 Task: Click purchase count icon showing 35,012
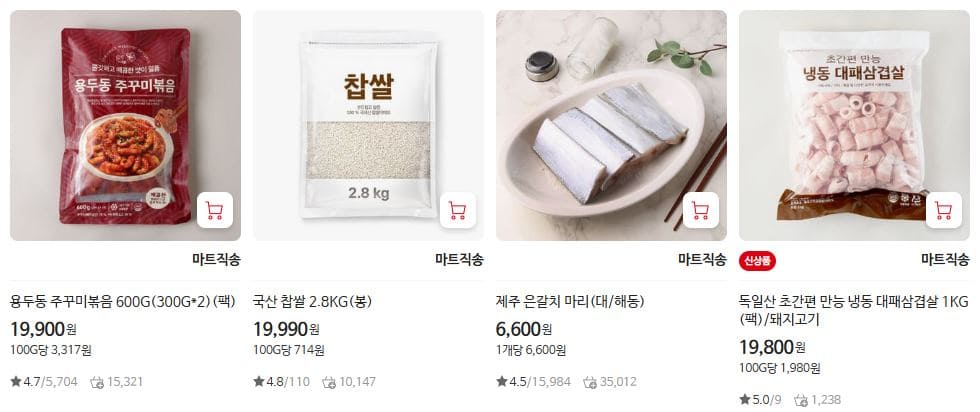(x=590, y=382)
